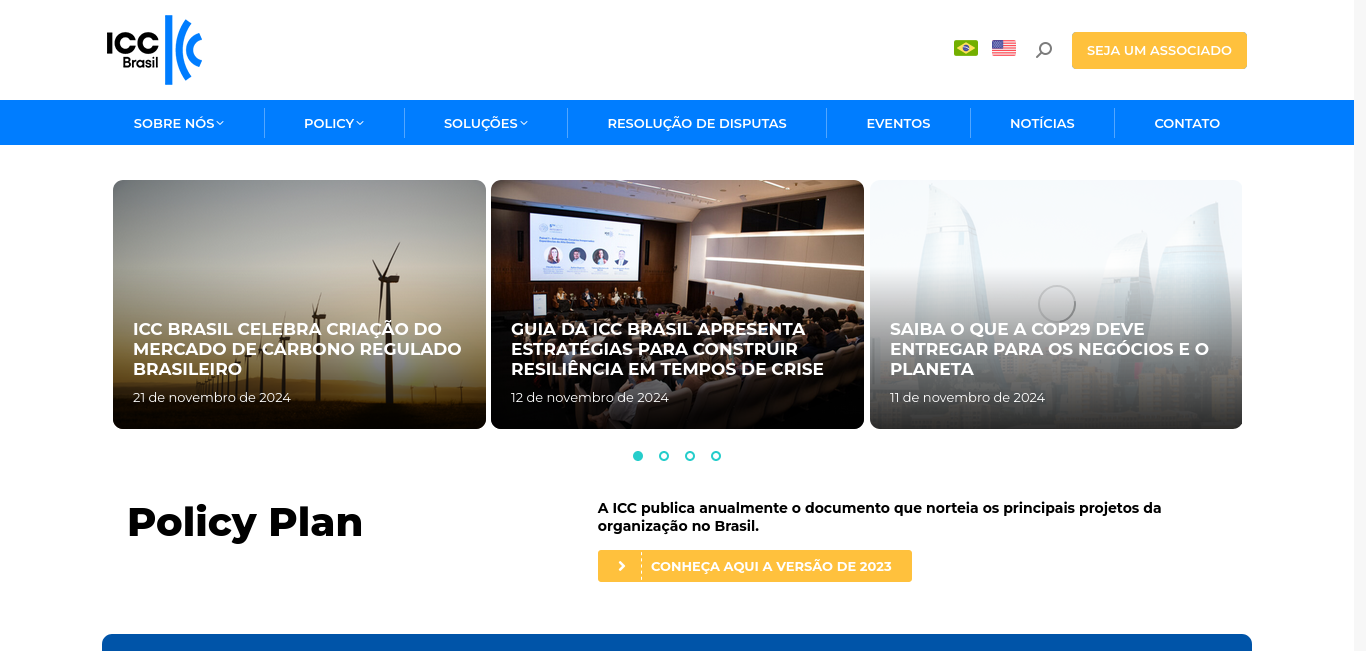Go to the EVENTOS page
This screenshot has height=651, width=1366.
point(898,123)
